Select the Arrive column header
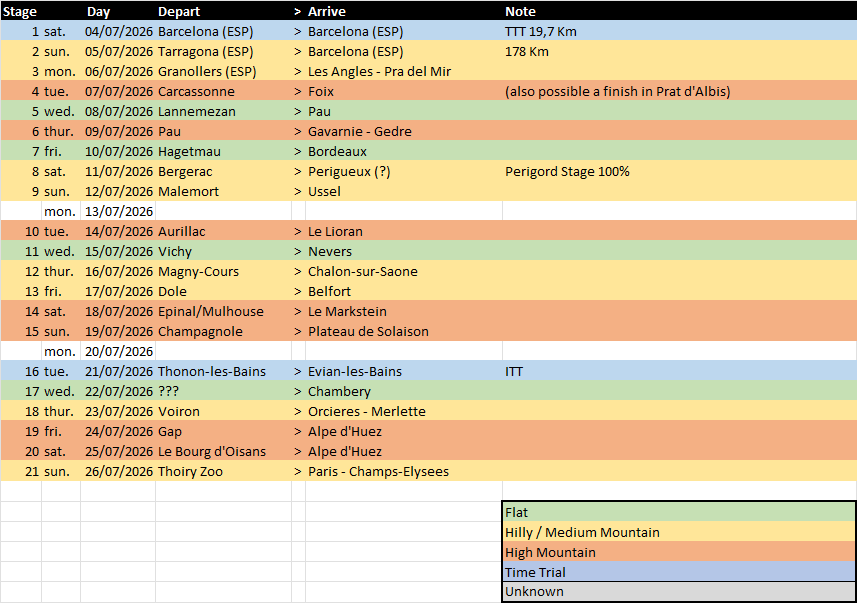This screenshot has height=603, width=857. pyautogui.click(x=327, y=11)
